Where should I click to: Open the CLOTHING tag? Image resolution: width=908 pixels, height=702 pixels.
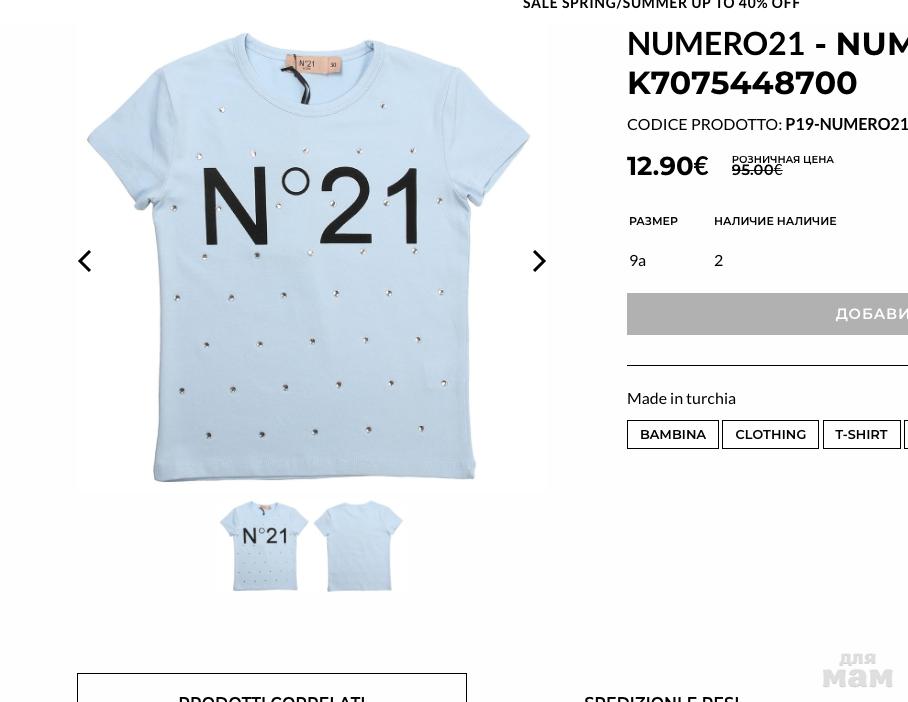pyautogui.click(x=770, y=434)
